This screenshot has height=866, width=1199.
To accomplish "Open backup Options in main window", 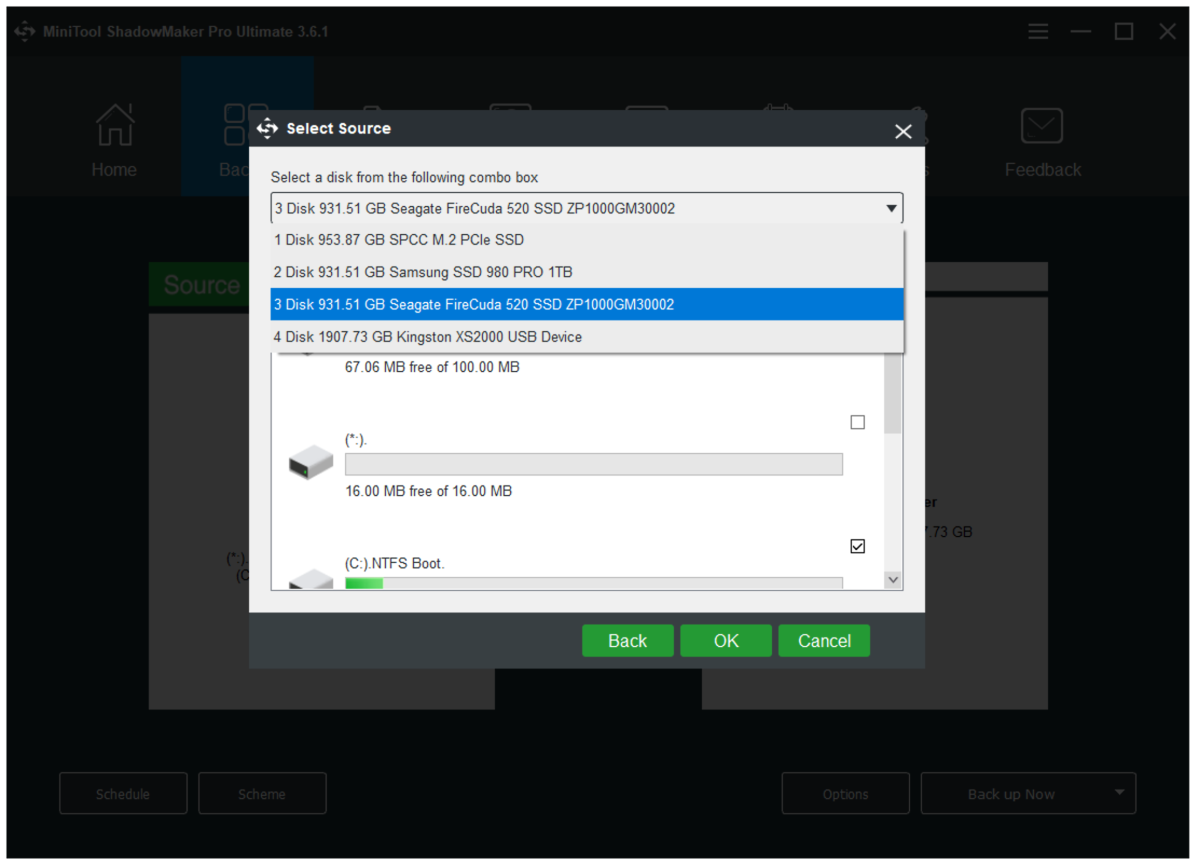I will click(x=846, y=794).
